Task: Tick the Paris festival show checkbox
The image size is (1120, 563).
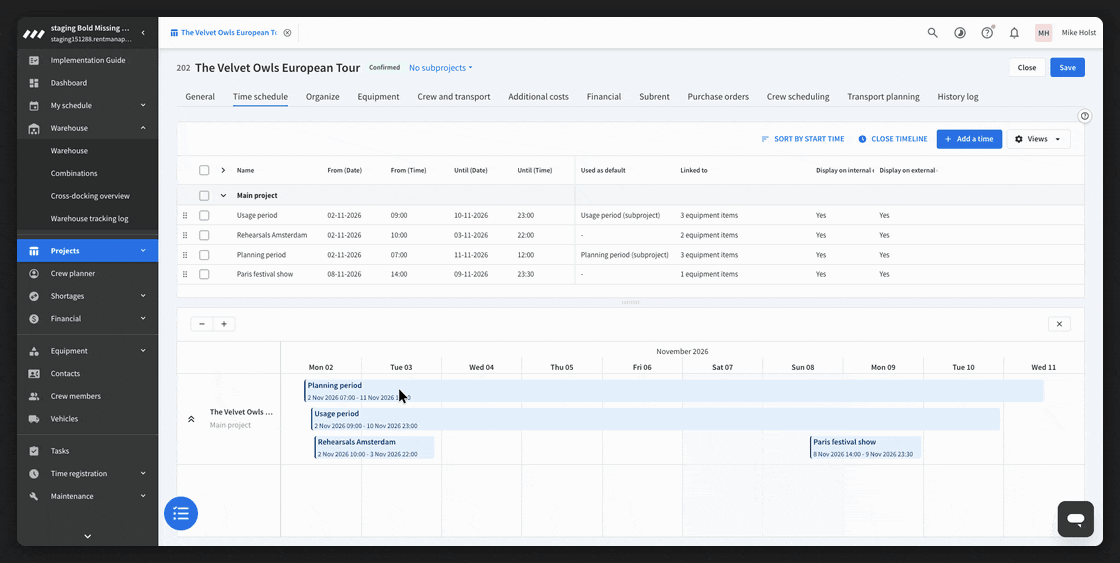Action: point(204,274)
